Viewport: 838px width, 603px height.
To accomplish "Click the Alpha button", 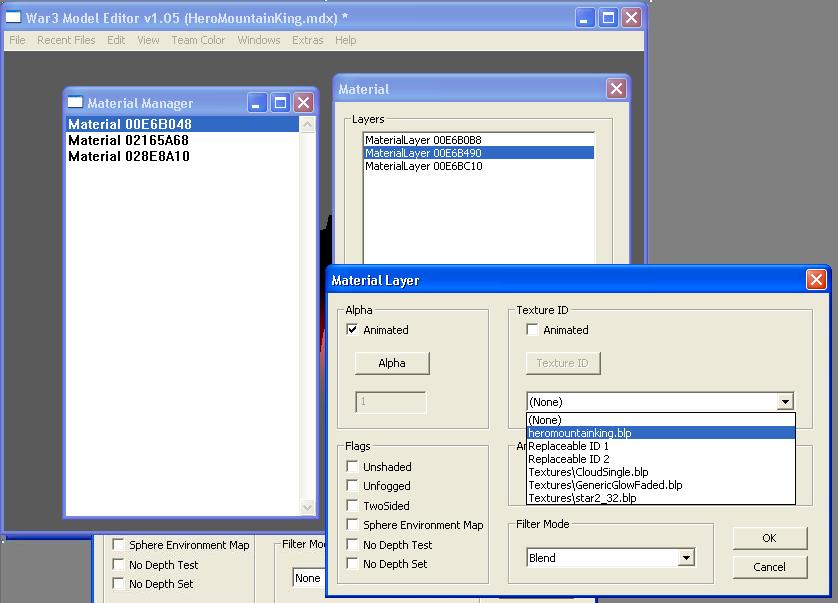I will pos(392,363).
